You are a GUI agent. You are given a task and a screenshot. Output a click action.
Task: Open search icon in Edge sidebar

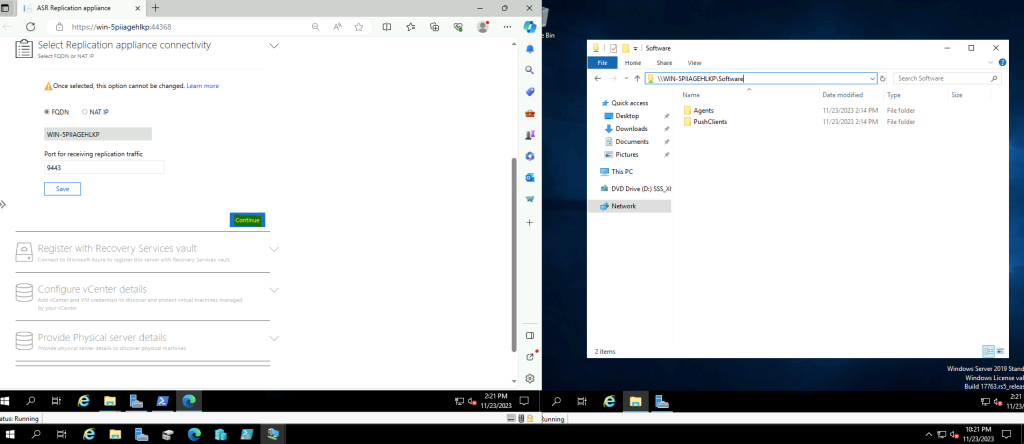[530, 70]
